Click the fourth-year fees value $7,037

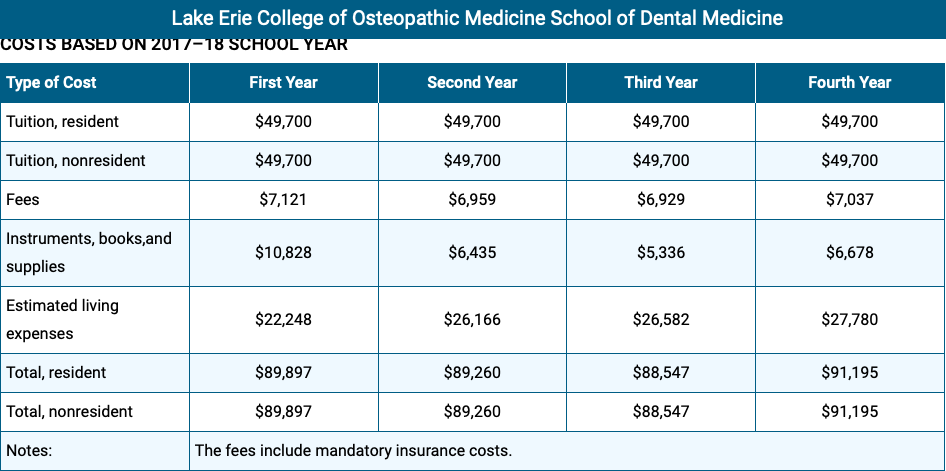click(849, 199)
